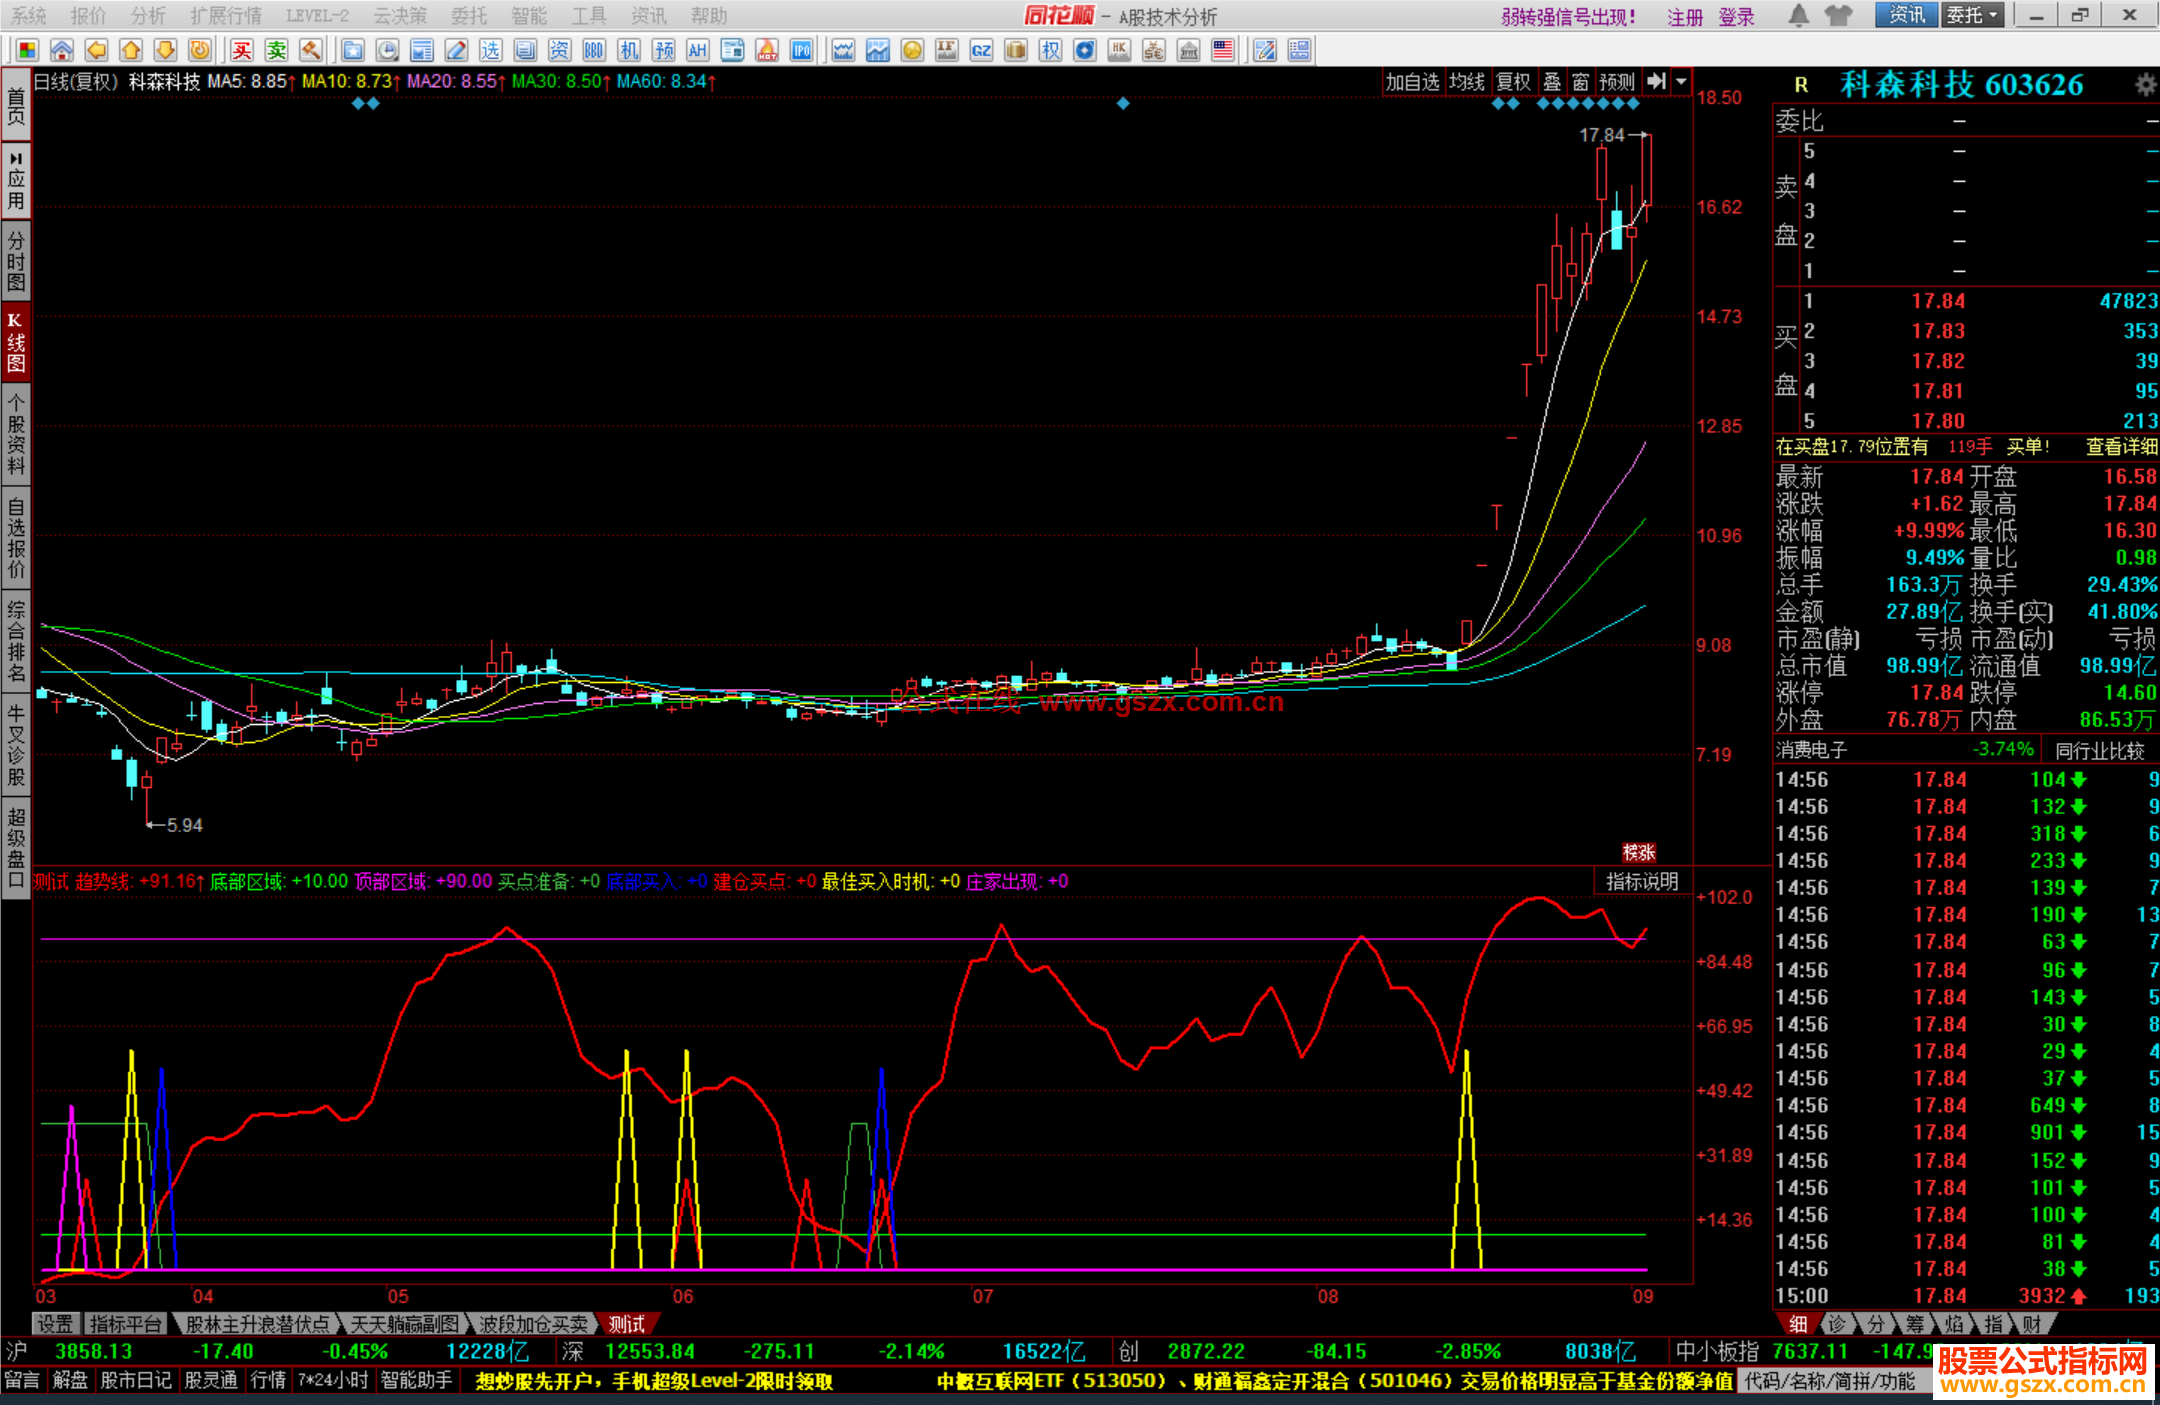The width and height of the screenshot is (2160, 1405).
Task: Open the IPO toolbar icon
Action: (802, 50)
